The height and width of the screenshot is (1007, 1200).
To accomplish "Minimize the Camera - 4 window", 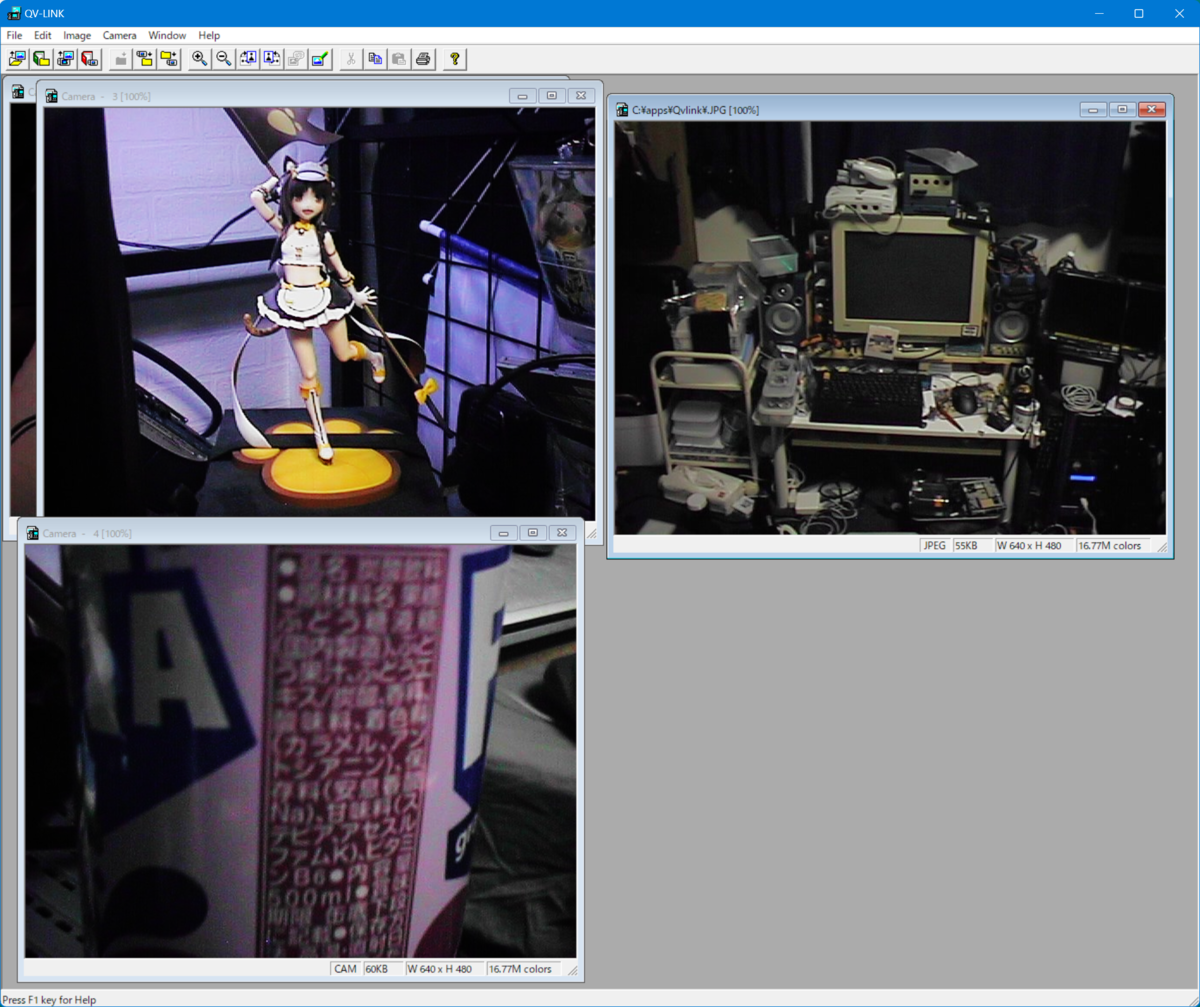I will [504, 533].
